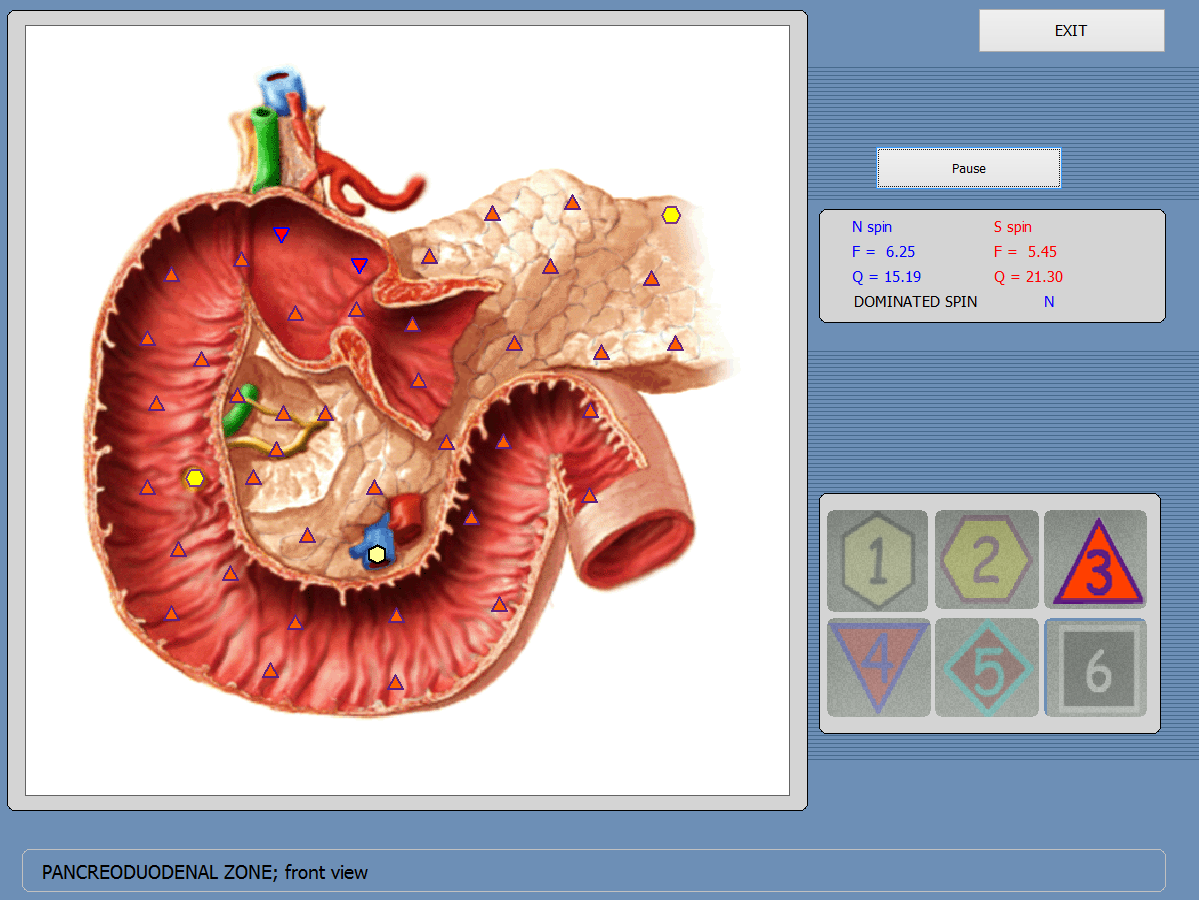Click N spin Q = 15.19 value

[x=886, y=277]
